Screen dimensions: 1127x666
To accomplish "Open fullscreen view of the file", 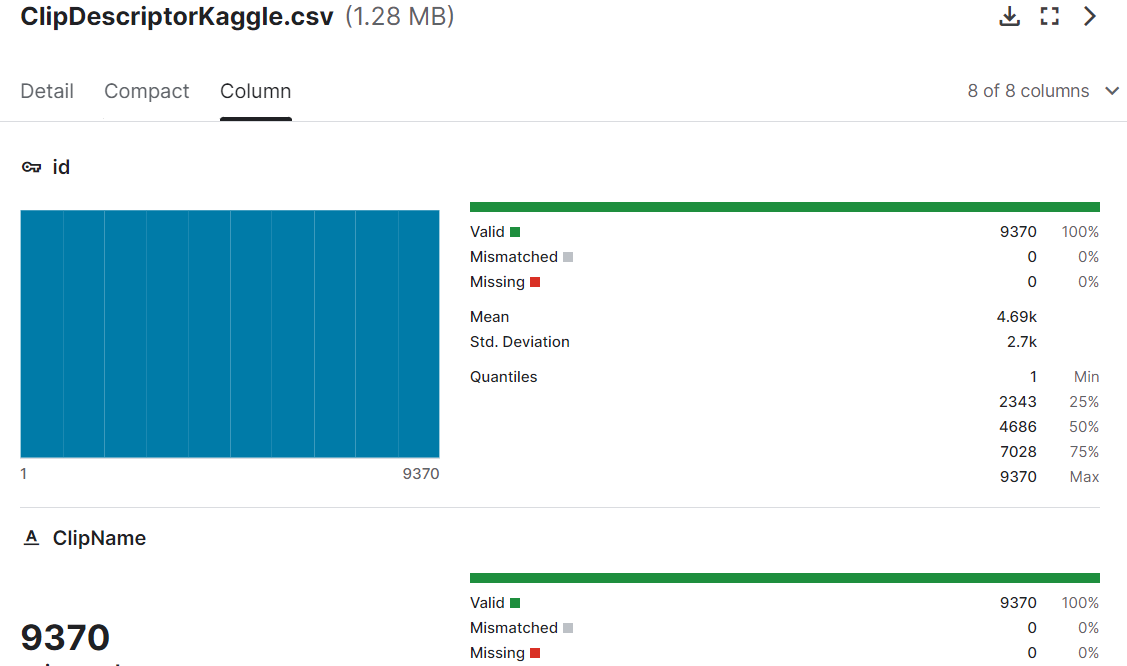I will (1049, 17).
